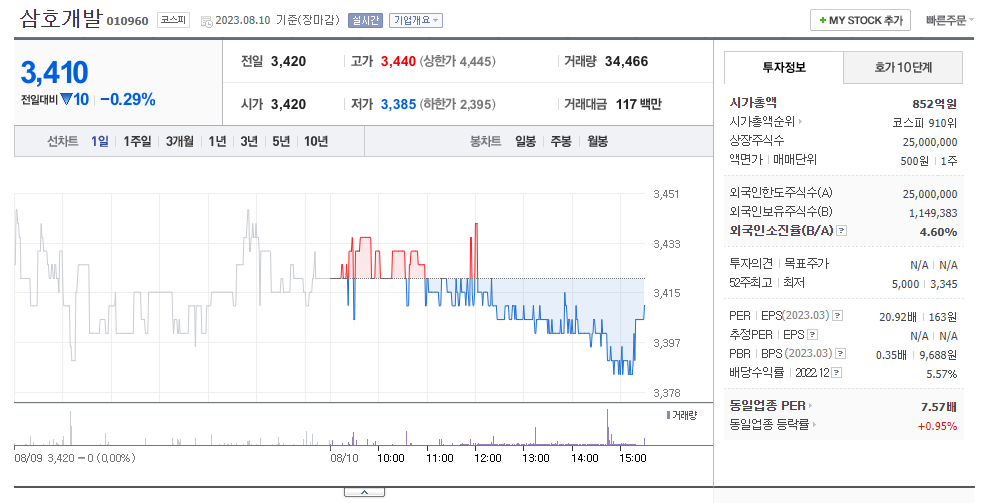
Task: Click the 코스피 market badge
Action: (173, 20)
